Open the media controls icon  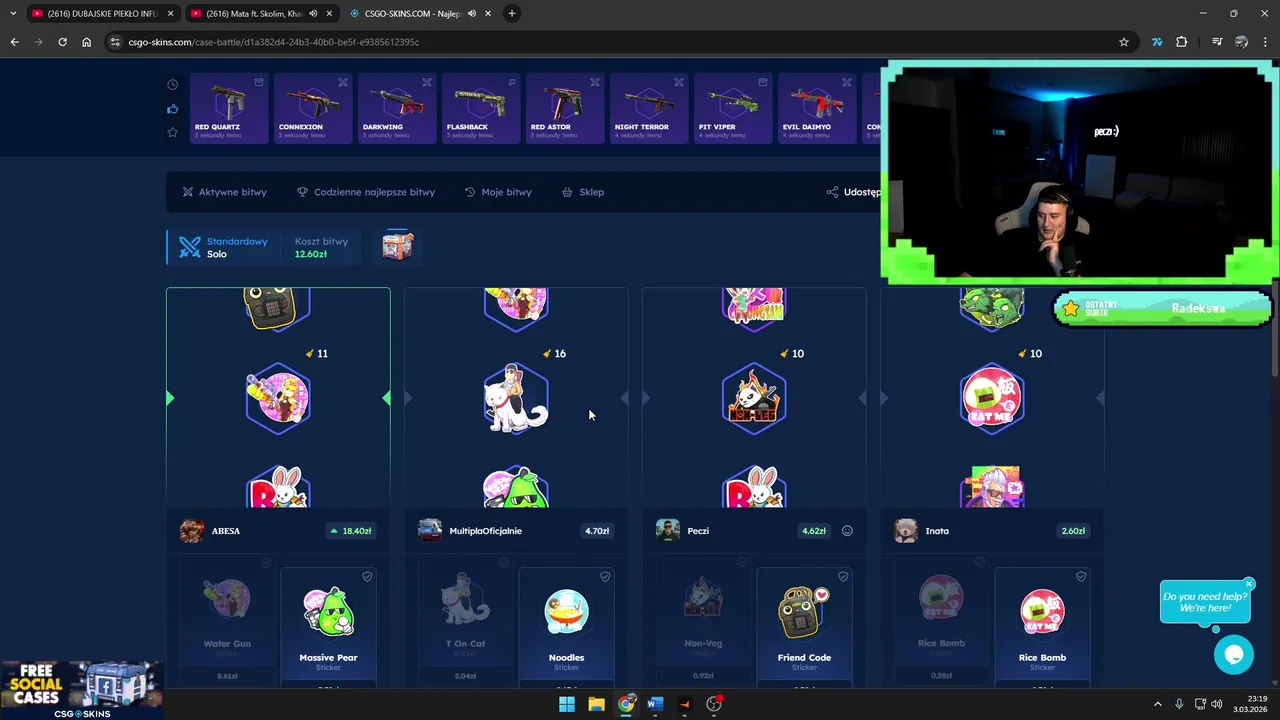1217,42
